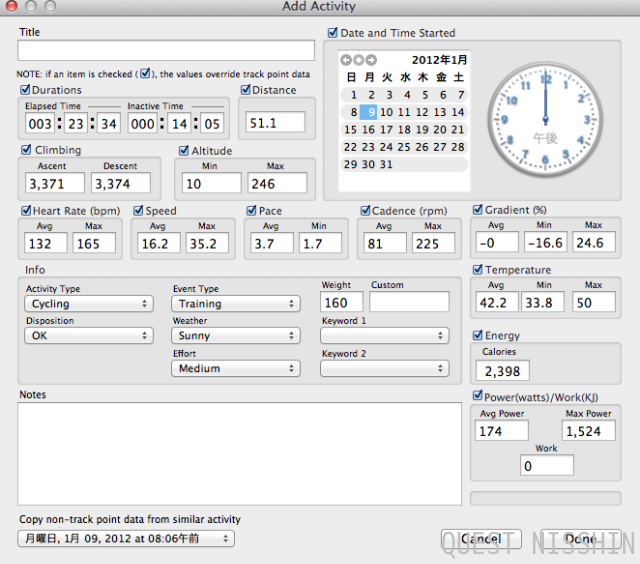
Task: Open the Effort dropdown showing Medium
Action: pyautogui.click(x=236, y=369)
